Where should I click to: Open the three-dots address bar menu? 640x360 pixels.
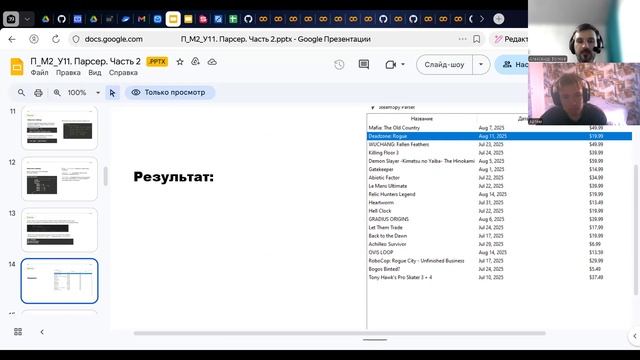click(462, 39)
